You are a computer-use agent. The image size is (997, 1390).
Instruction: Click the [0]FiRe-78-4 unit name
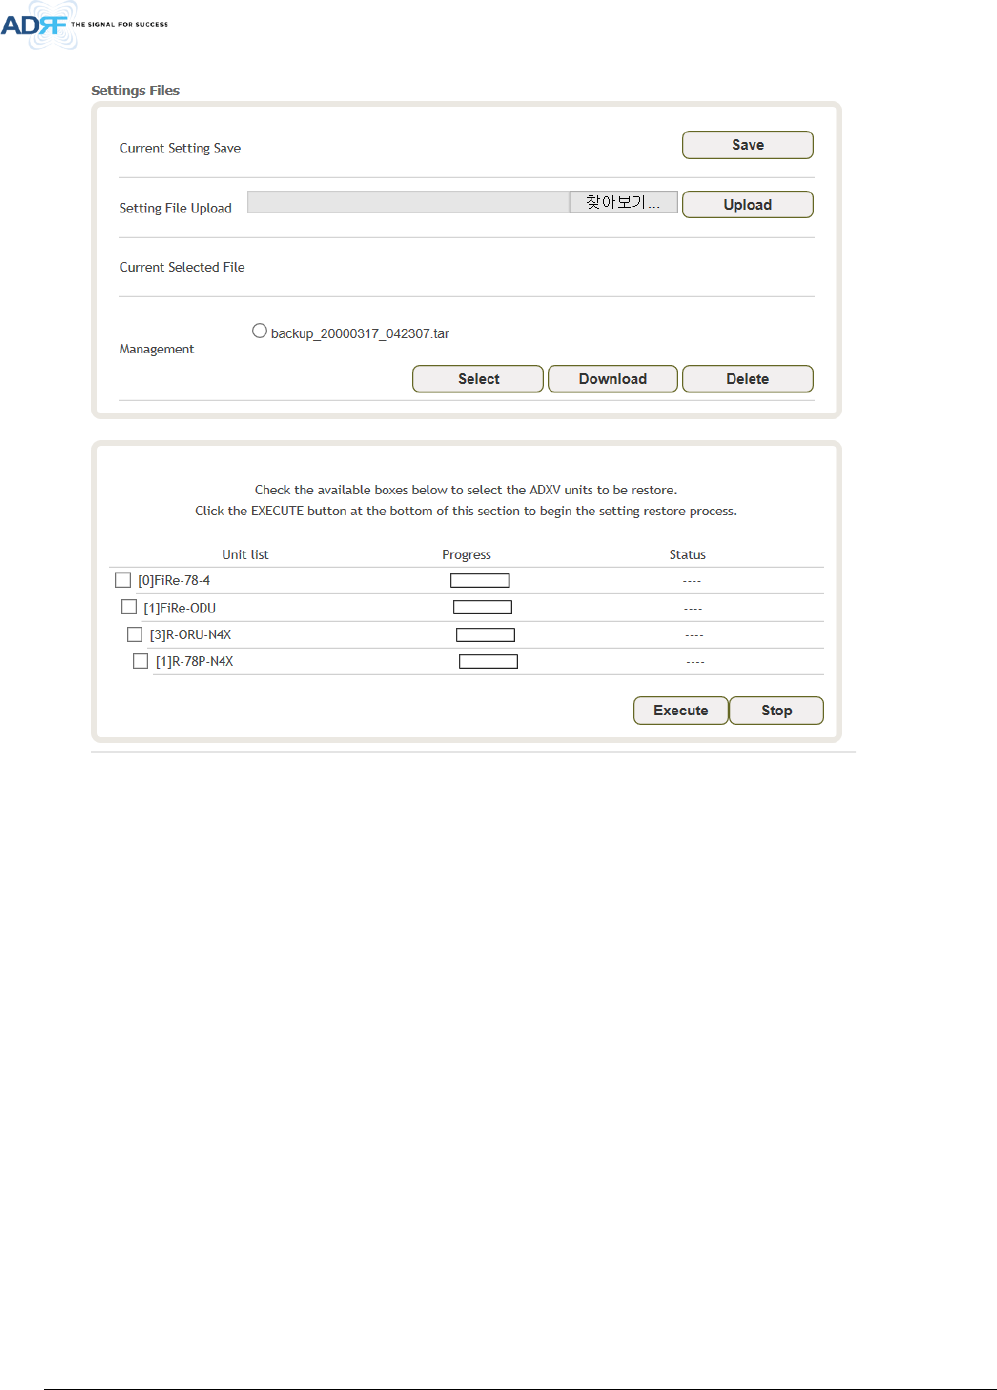174,580
